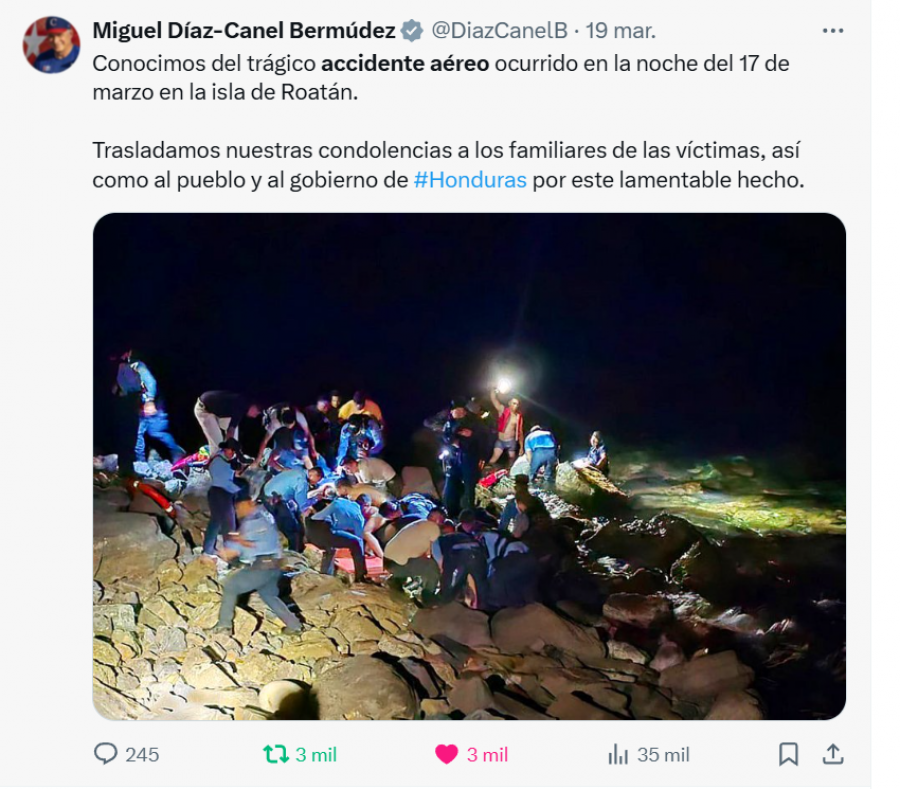Click the blue verified badge
Screen dimensions: 900x789
(x=412, y=30)
